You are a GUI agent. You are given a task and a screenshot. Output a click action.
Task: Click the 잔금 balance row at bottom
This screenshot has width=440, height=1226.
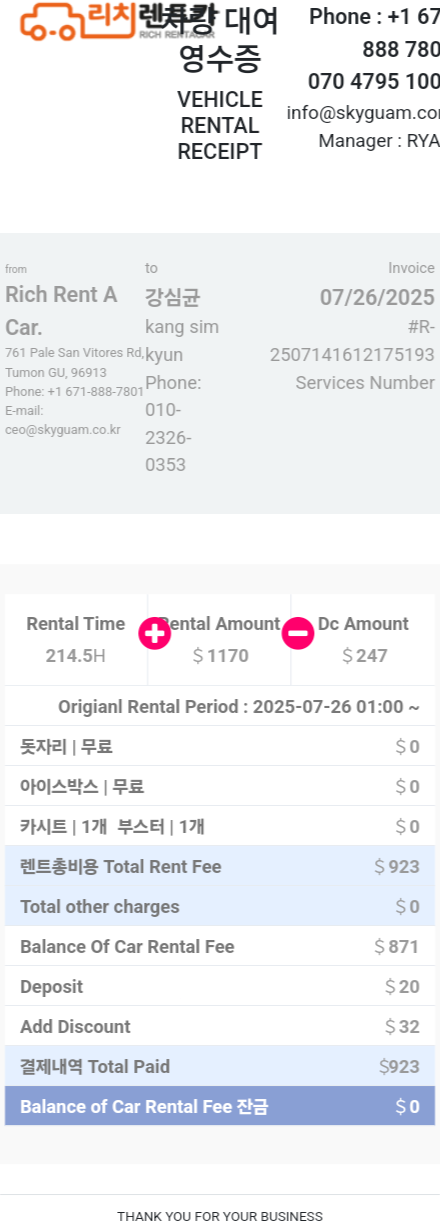click(220, 1106)
